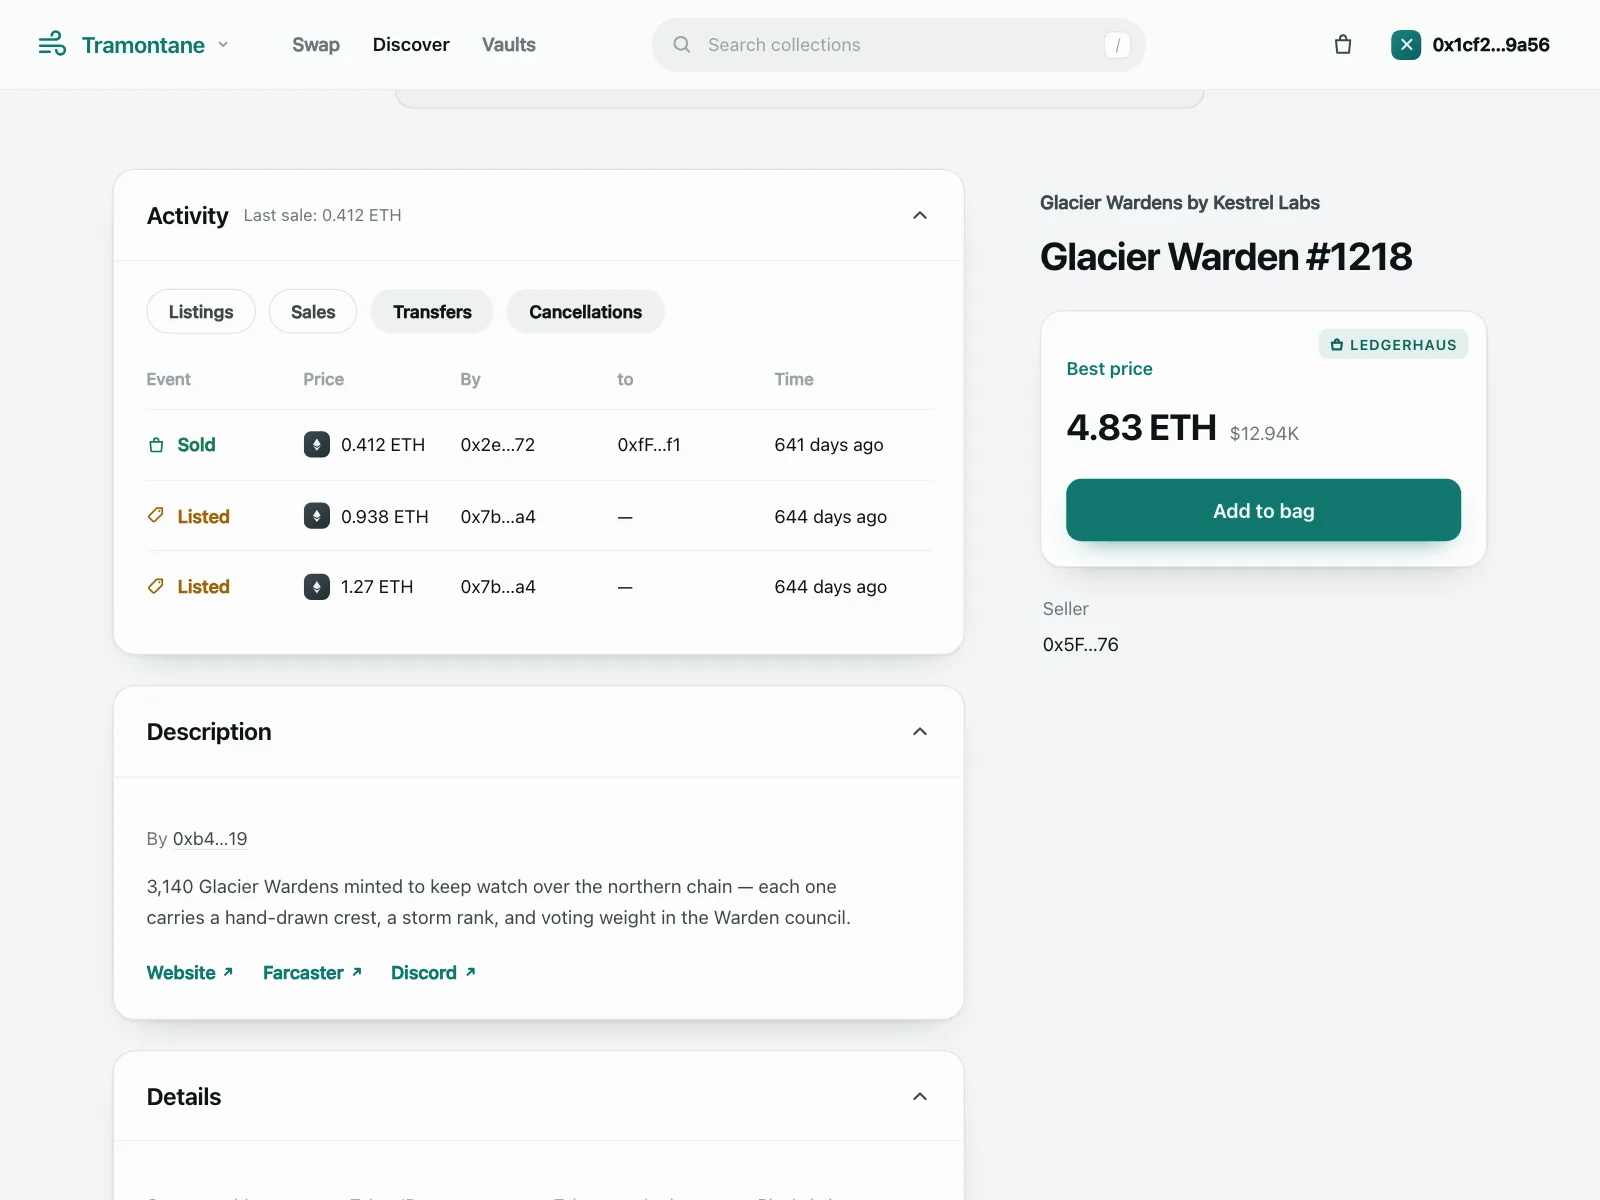Click the ETH icon beside 0.938 ETH
The width and height of the screenshot is (1600, 1200).
pos(317,516)
